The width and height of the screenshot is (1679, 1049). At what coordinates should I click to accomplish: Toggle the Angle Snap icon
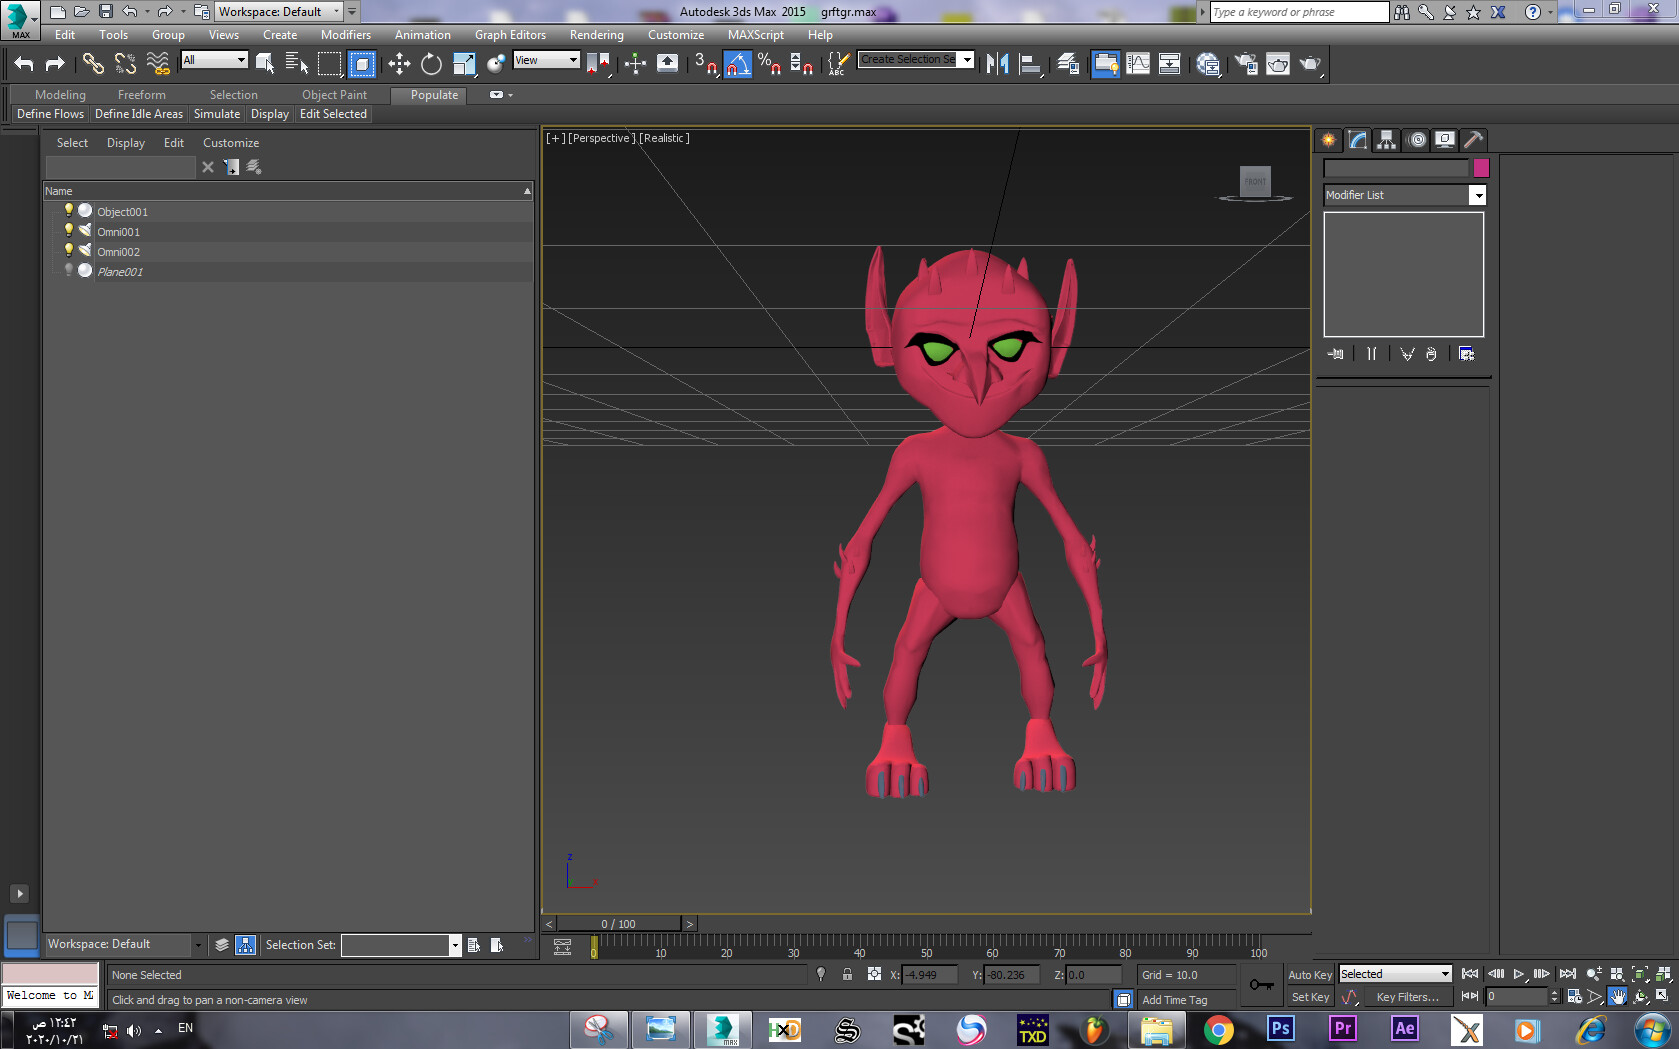click(x=737, y=64)
